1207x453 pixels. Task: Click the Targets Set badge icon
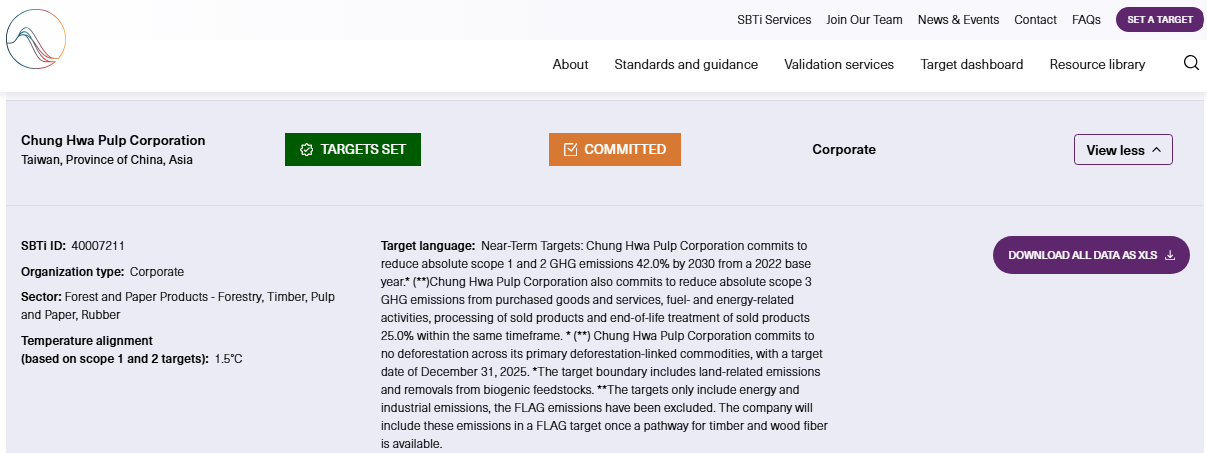(307, 150)
